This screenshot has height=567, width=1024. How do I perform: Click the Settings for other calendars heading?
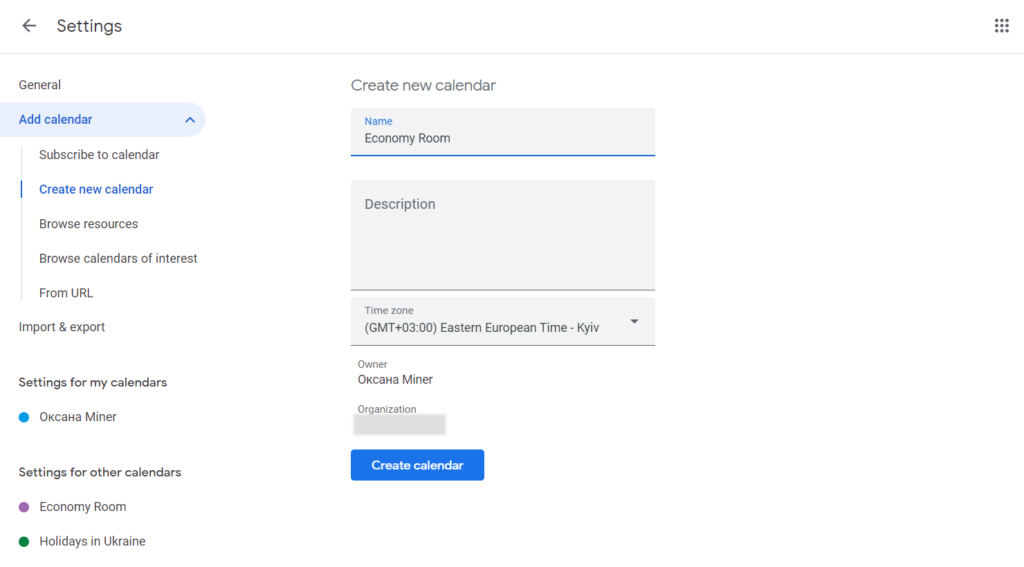pos(100,472)
